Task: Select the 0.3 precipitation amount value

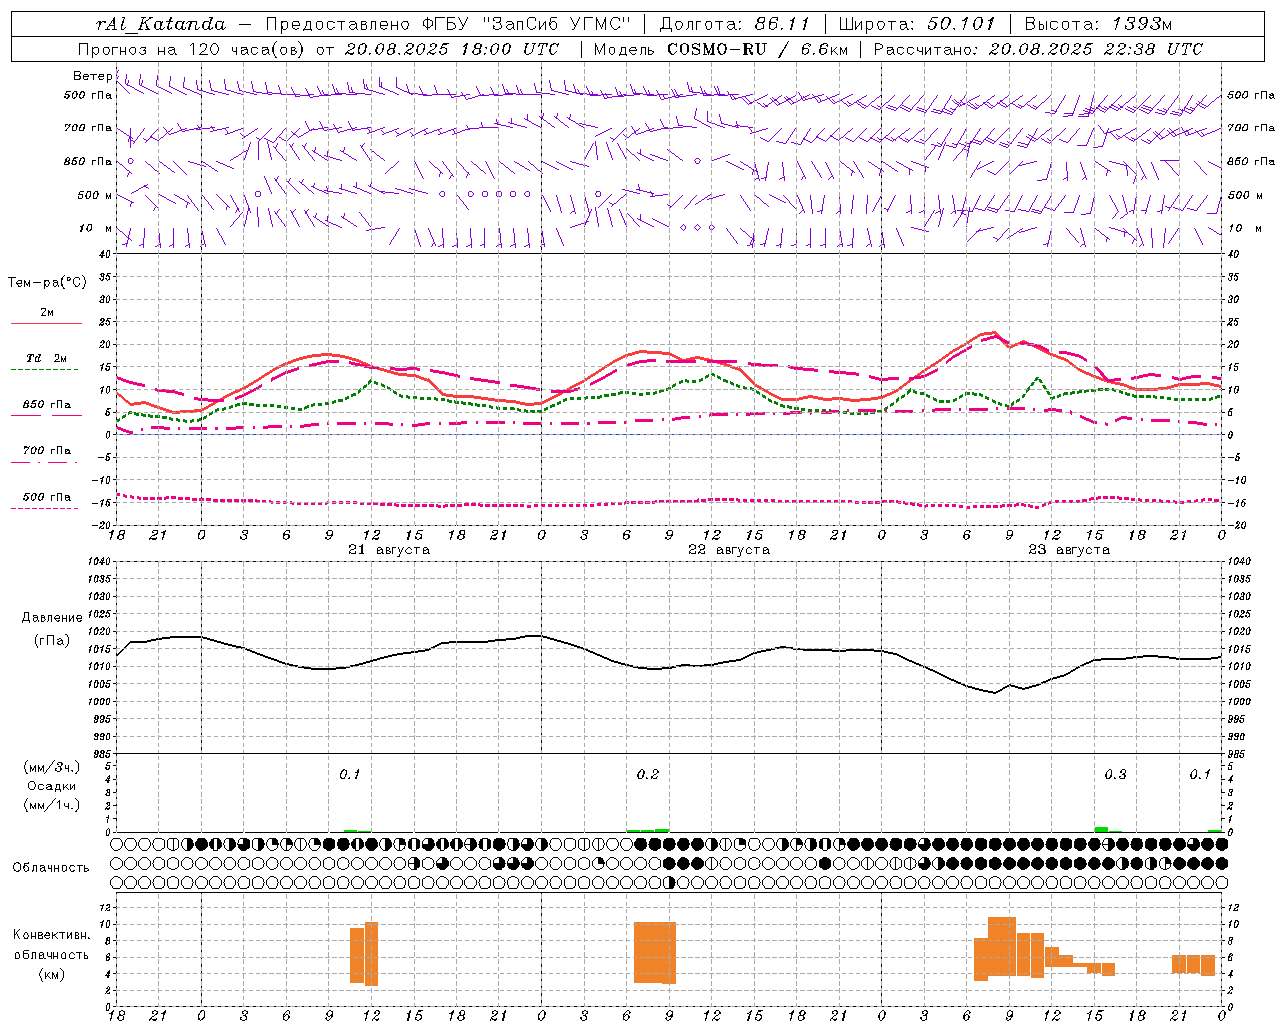Action: 1115,775
